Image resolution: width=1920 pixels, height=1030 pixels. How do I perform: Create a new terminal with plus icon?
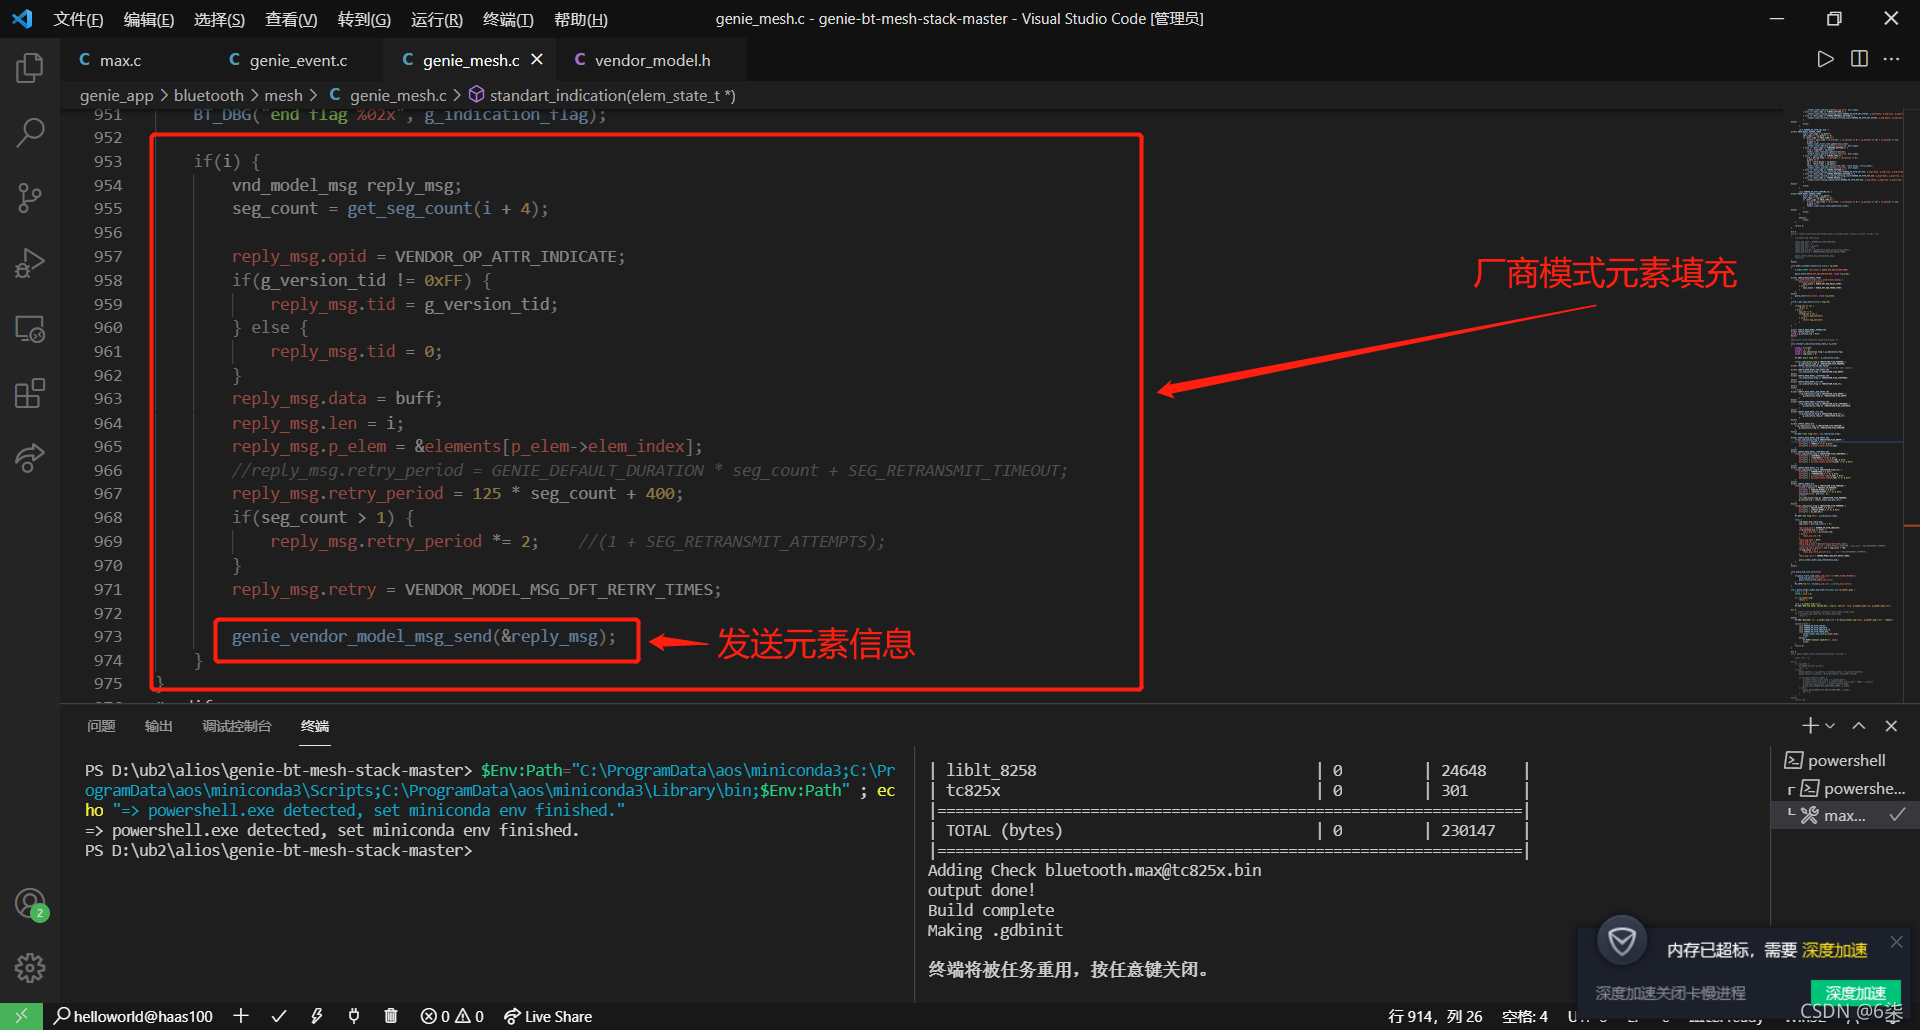pos(1810,726)
